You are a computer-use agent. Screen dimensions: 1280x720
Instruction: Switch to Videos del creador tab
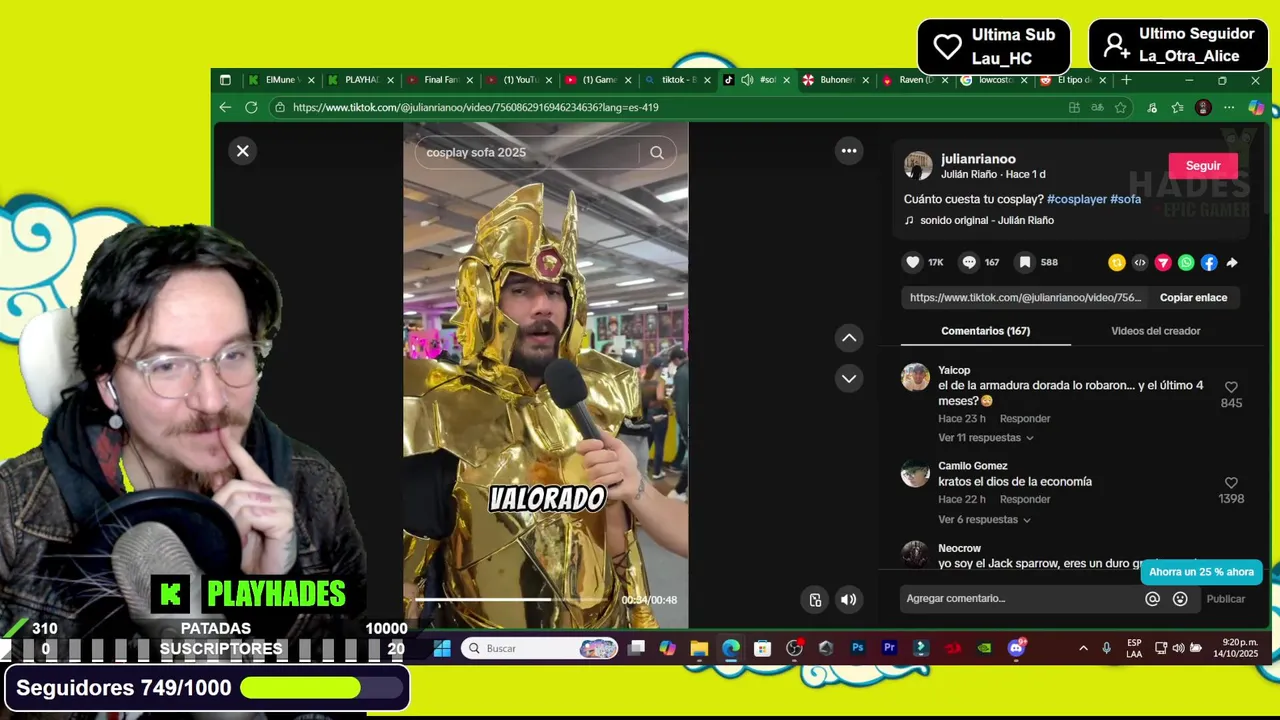pos(1155,331)
